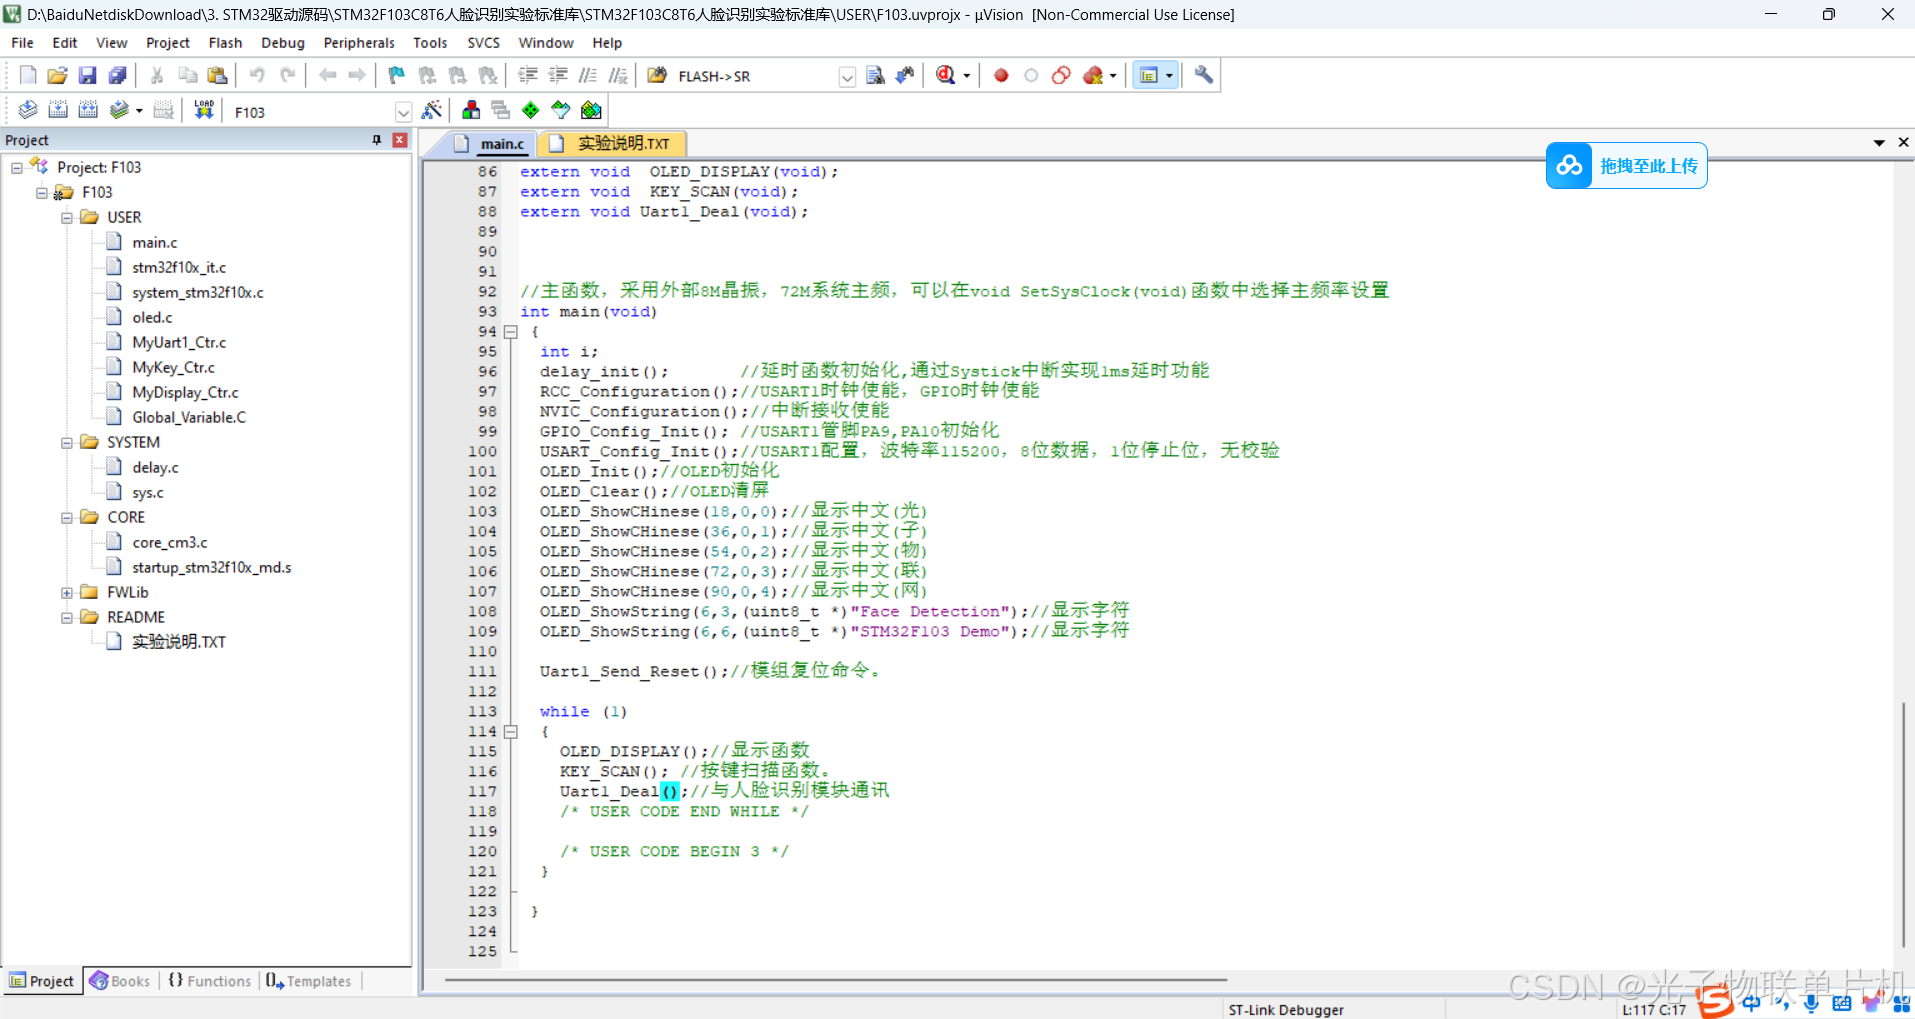Viewport: 1915px width, 1019px height.
Task: Insert a bookmark with the flag icon
Action: (x=397, y=76)
